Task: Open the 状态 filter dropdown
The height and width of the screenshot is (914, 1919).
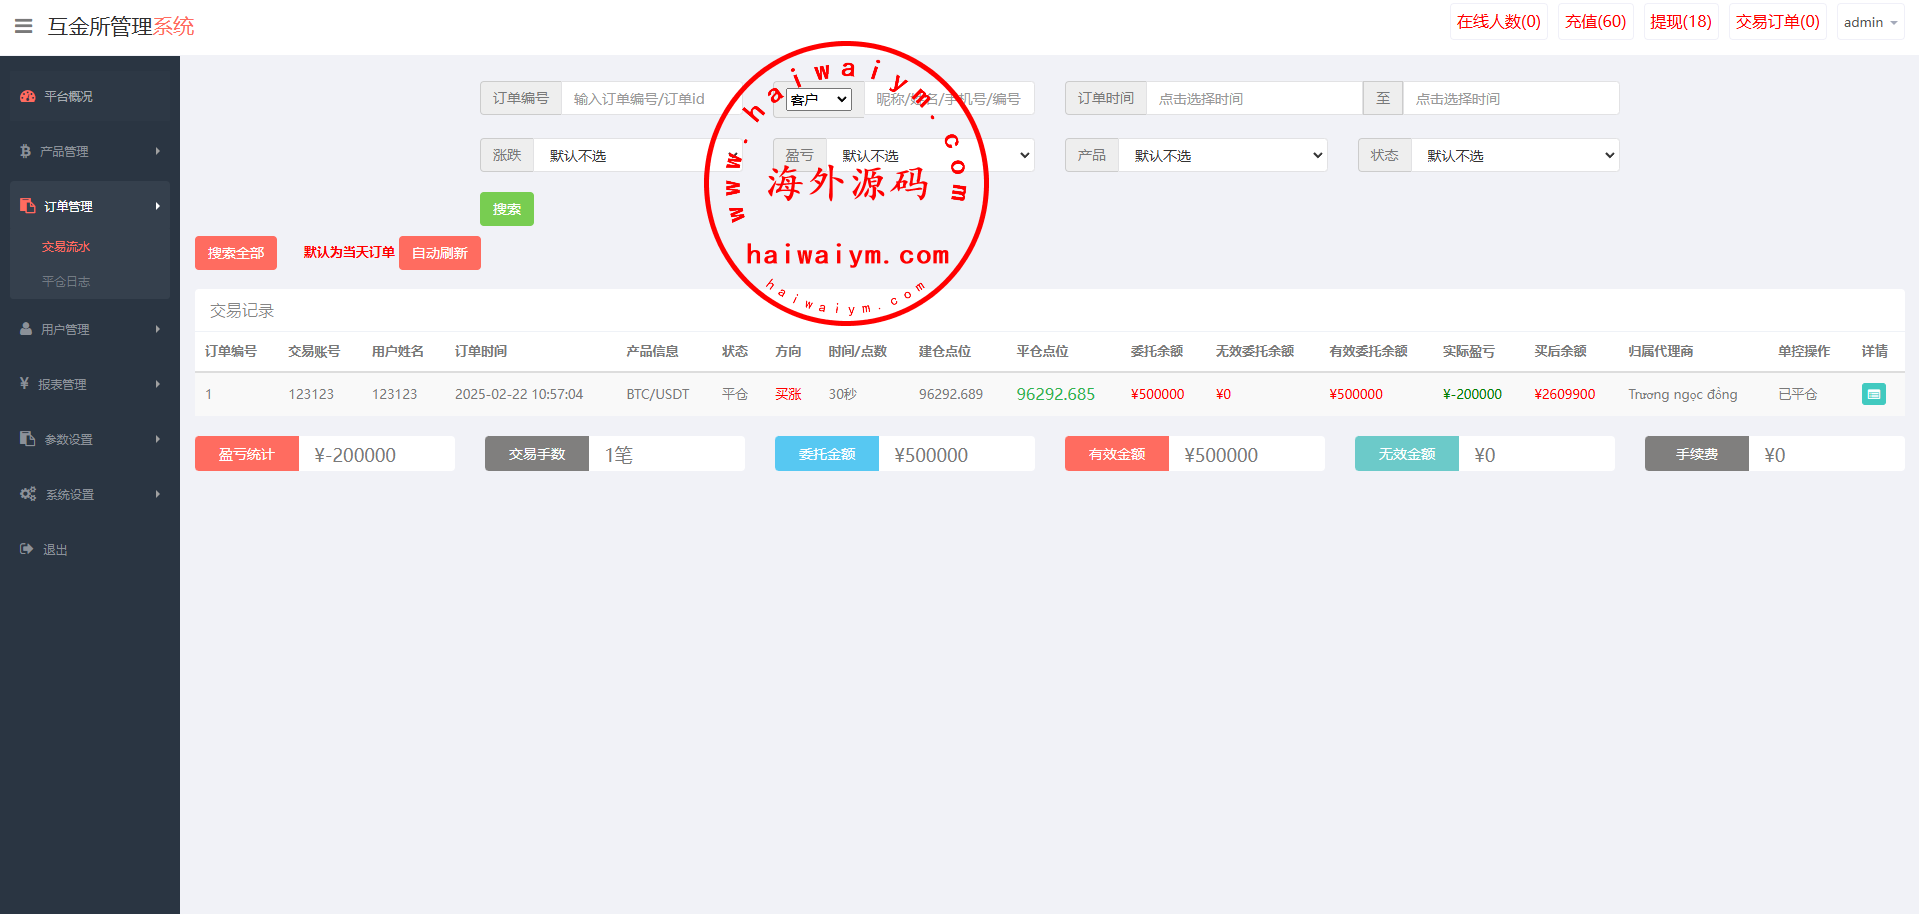Action: [x=1514, y=155]
